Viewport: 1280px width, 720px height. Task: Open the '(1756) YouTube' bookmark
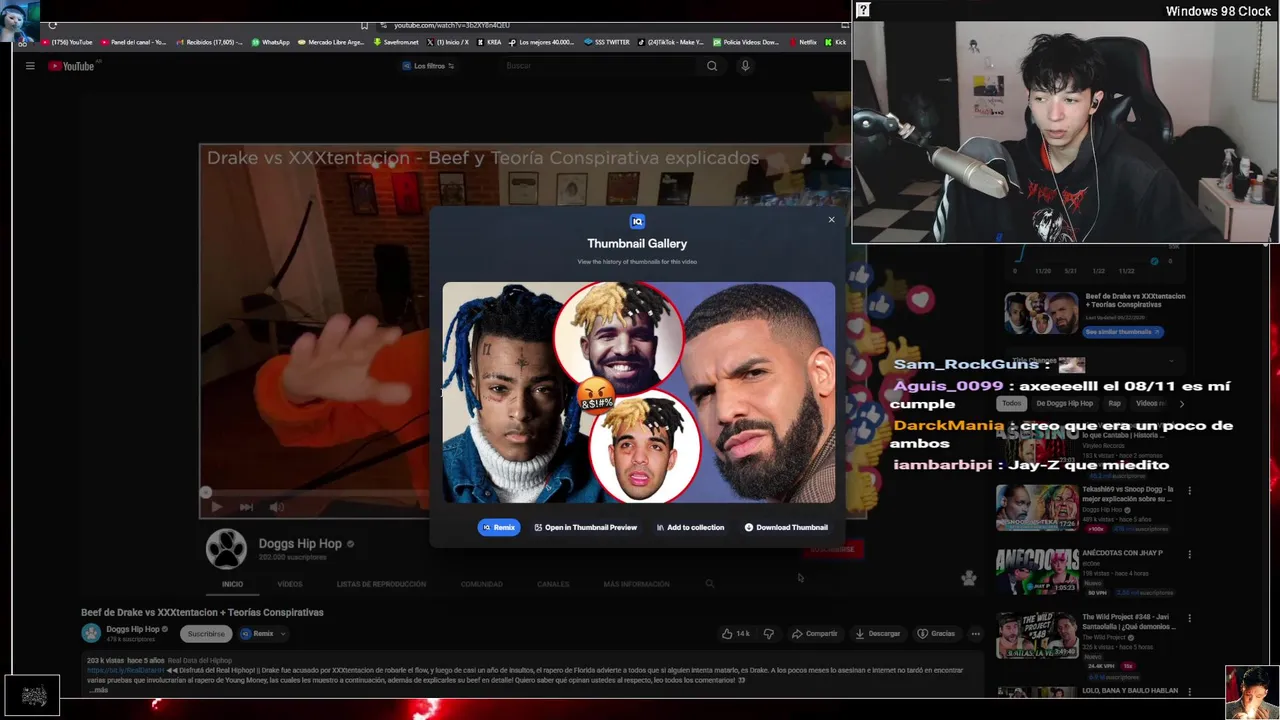tap(68, 42)
